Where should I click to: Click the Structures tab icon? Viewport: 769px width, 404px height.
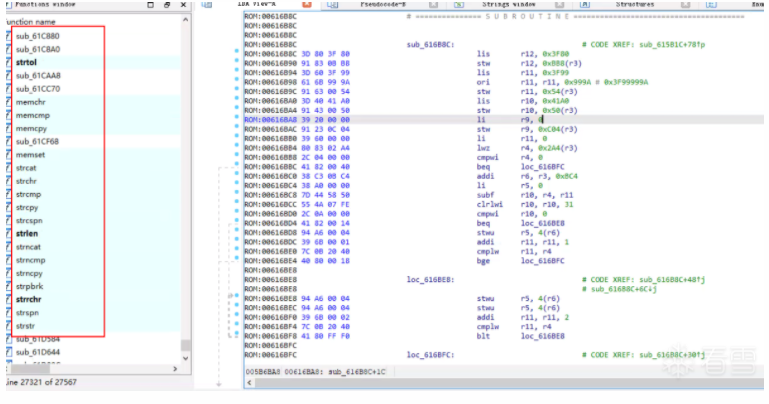(x=585, y=4)
